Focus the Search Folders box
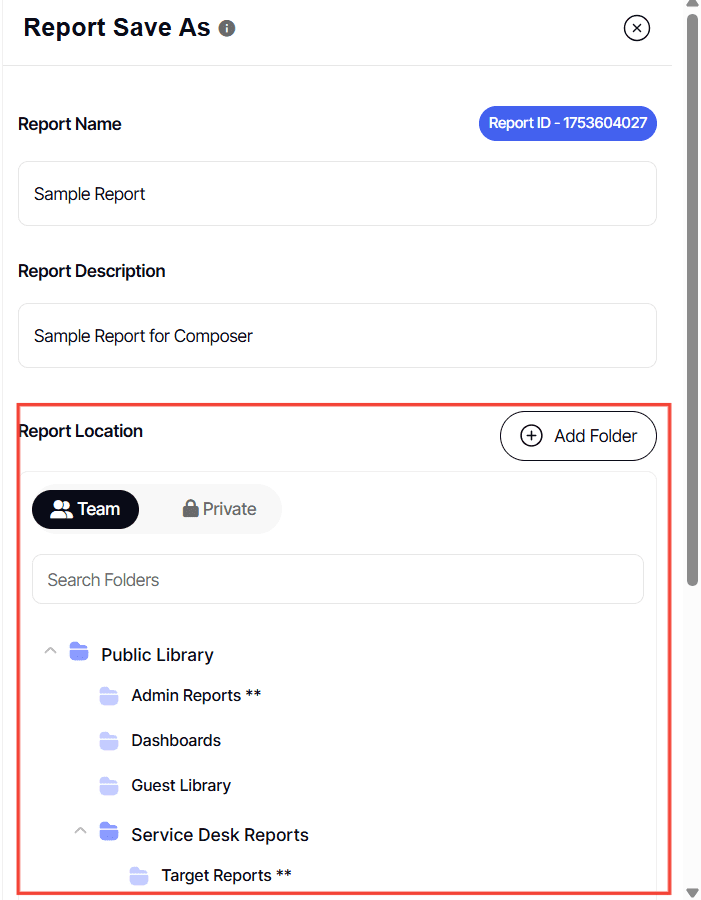Image resolution: width=701 pixels, height=900 pixels. (338, 579)
